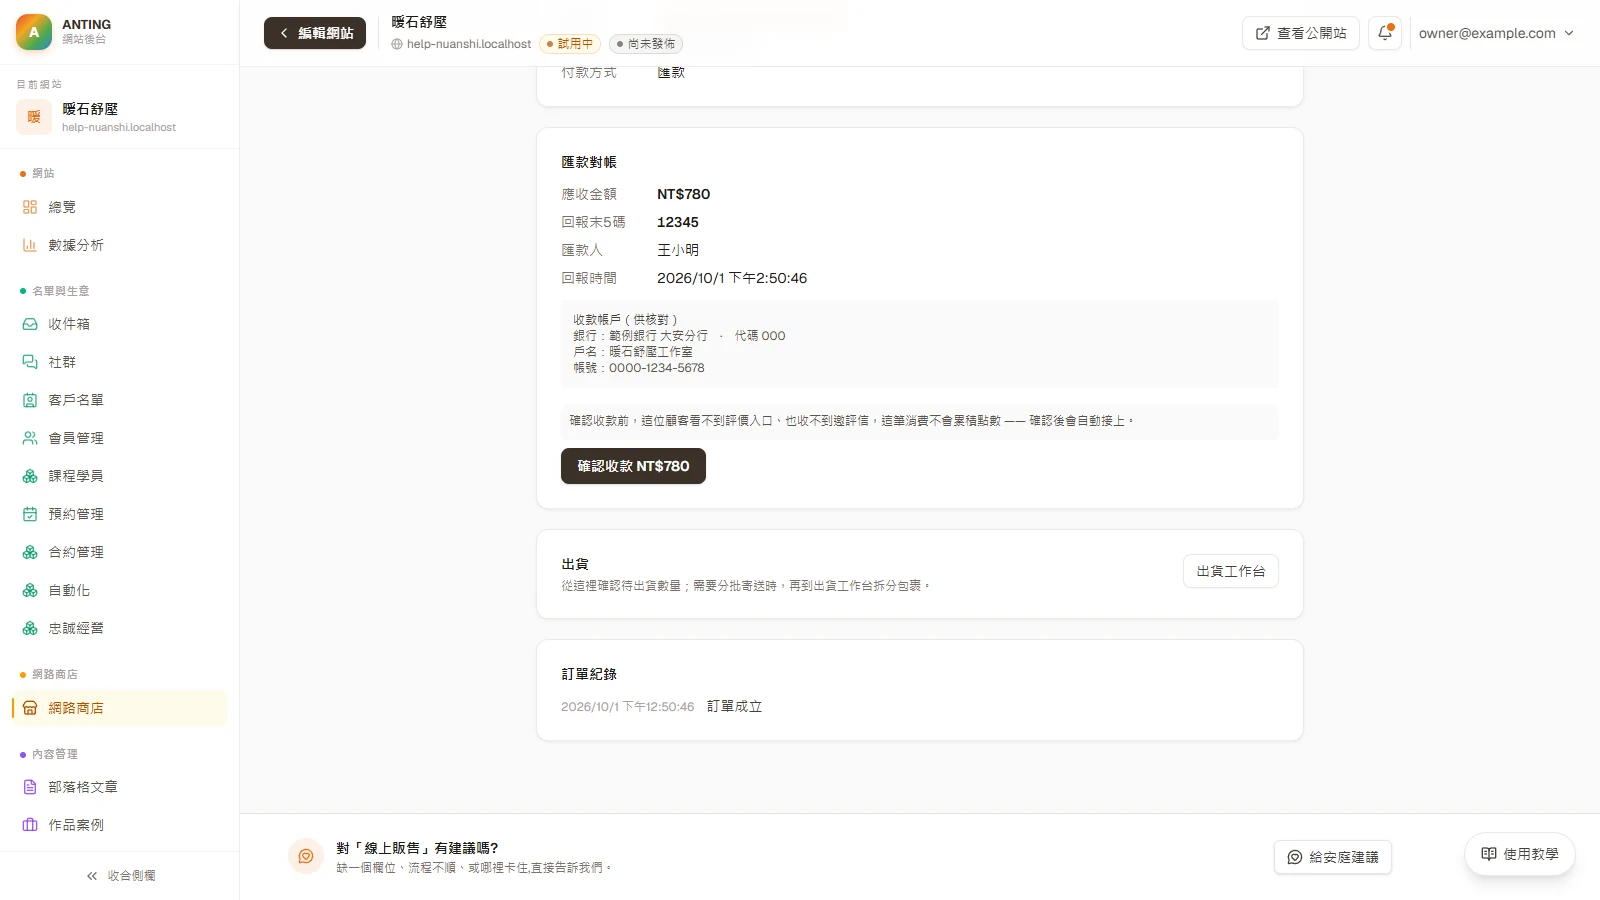Open 收件箱 inbox icon
This screenshot has height=900, width=1600.
30,324
